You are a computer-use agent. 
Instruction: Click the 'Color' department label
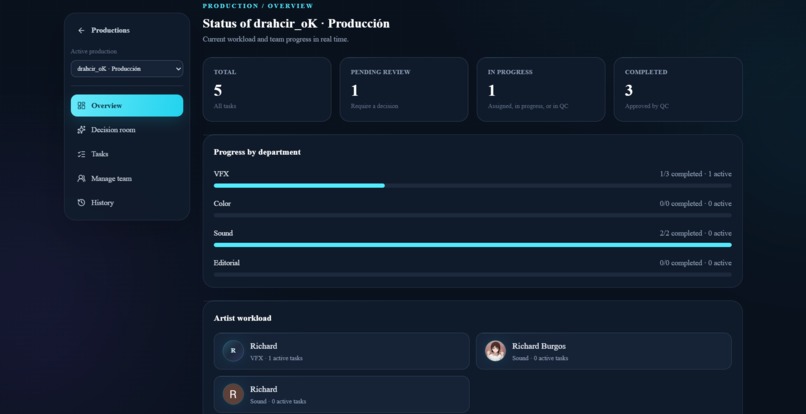pos(222,204)
